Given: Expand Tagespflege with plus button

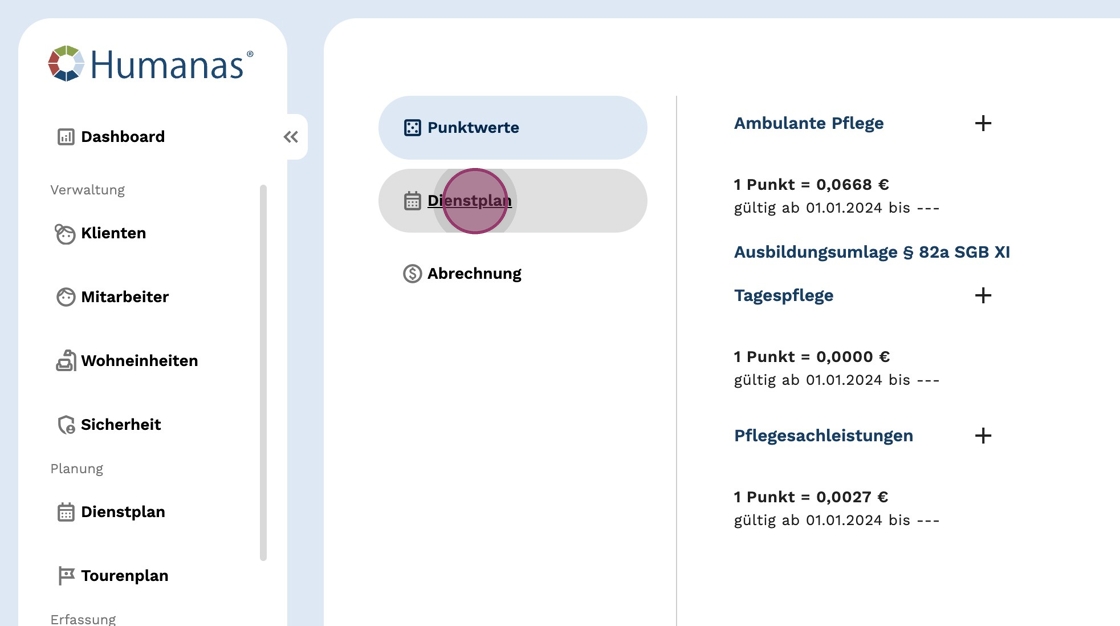Looking at the screenshot, I should pyautogui.click(x=983, y=295).
